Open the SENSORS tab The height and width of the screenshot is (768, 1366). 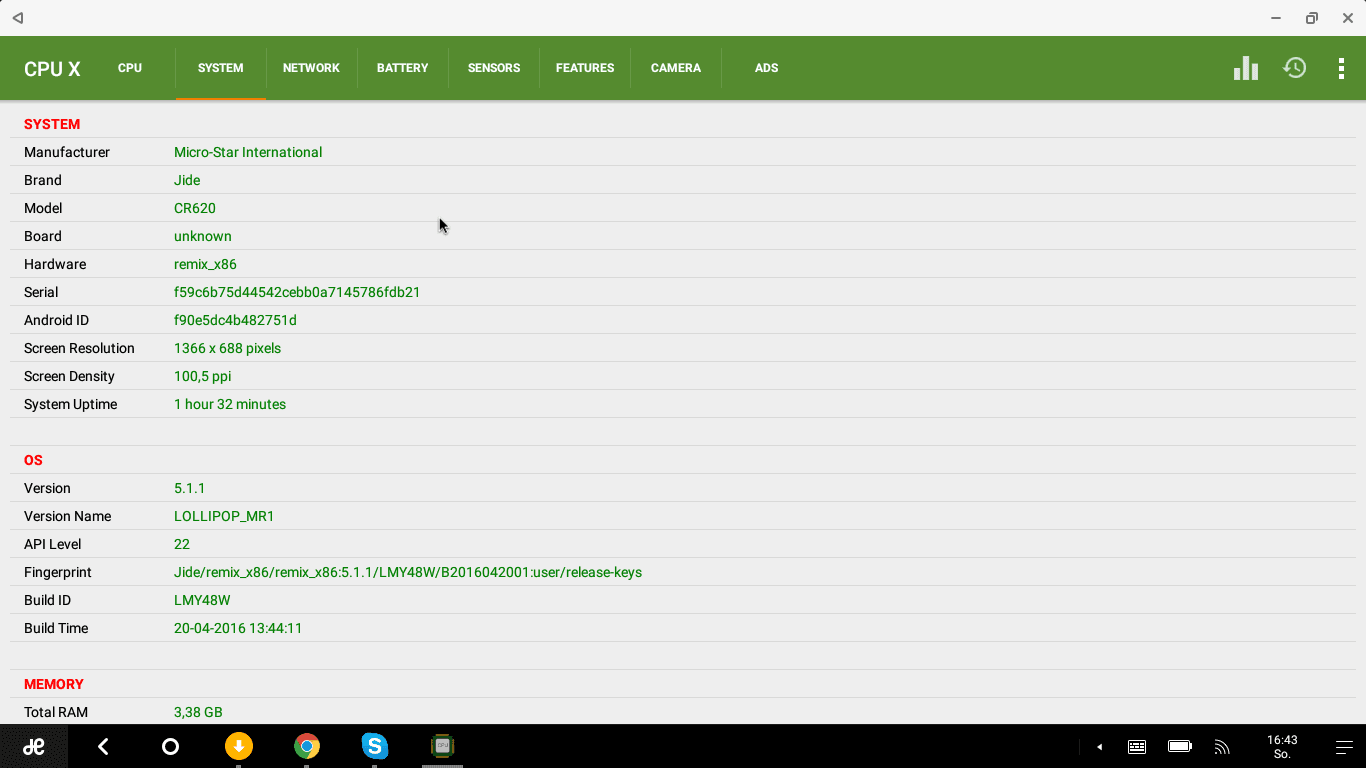(494, 68)
